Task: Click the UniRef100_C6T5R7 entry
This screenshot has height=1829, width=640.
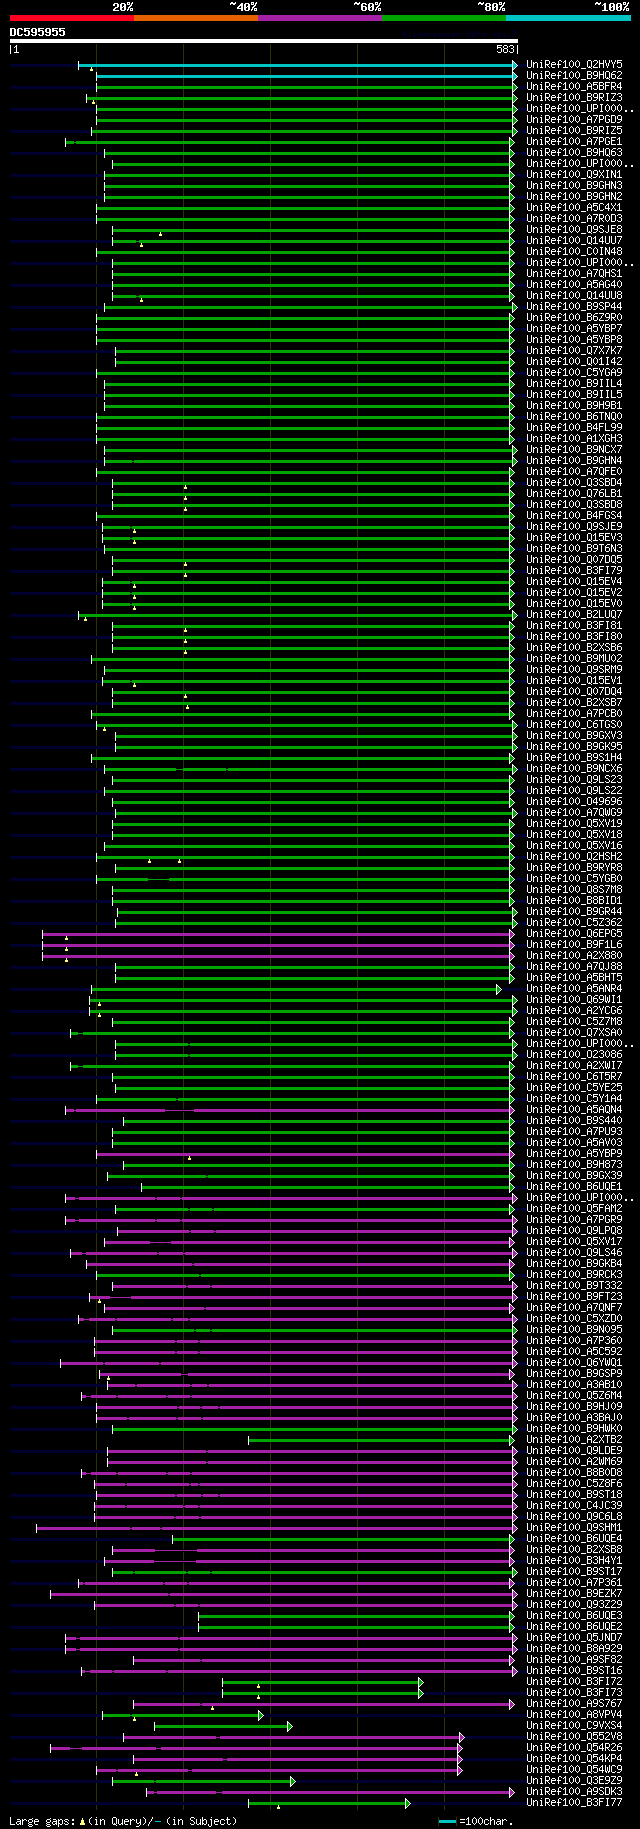Action: point(574,1077)
